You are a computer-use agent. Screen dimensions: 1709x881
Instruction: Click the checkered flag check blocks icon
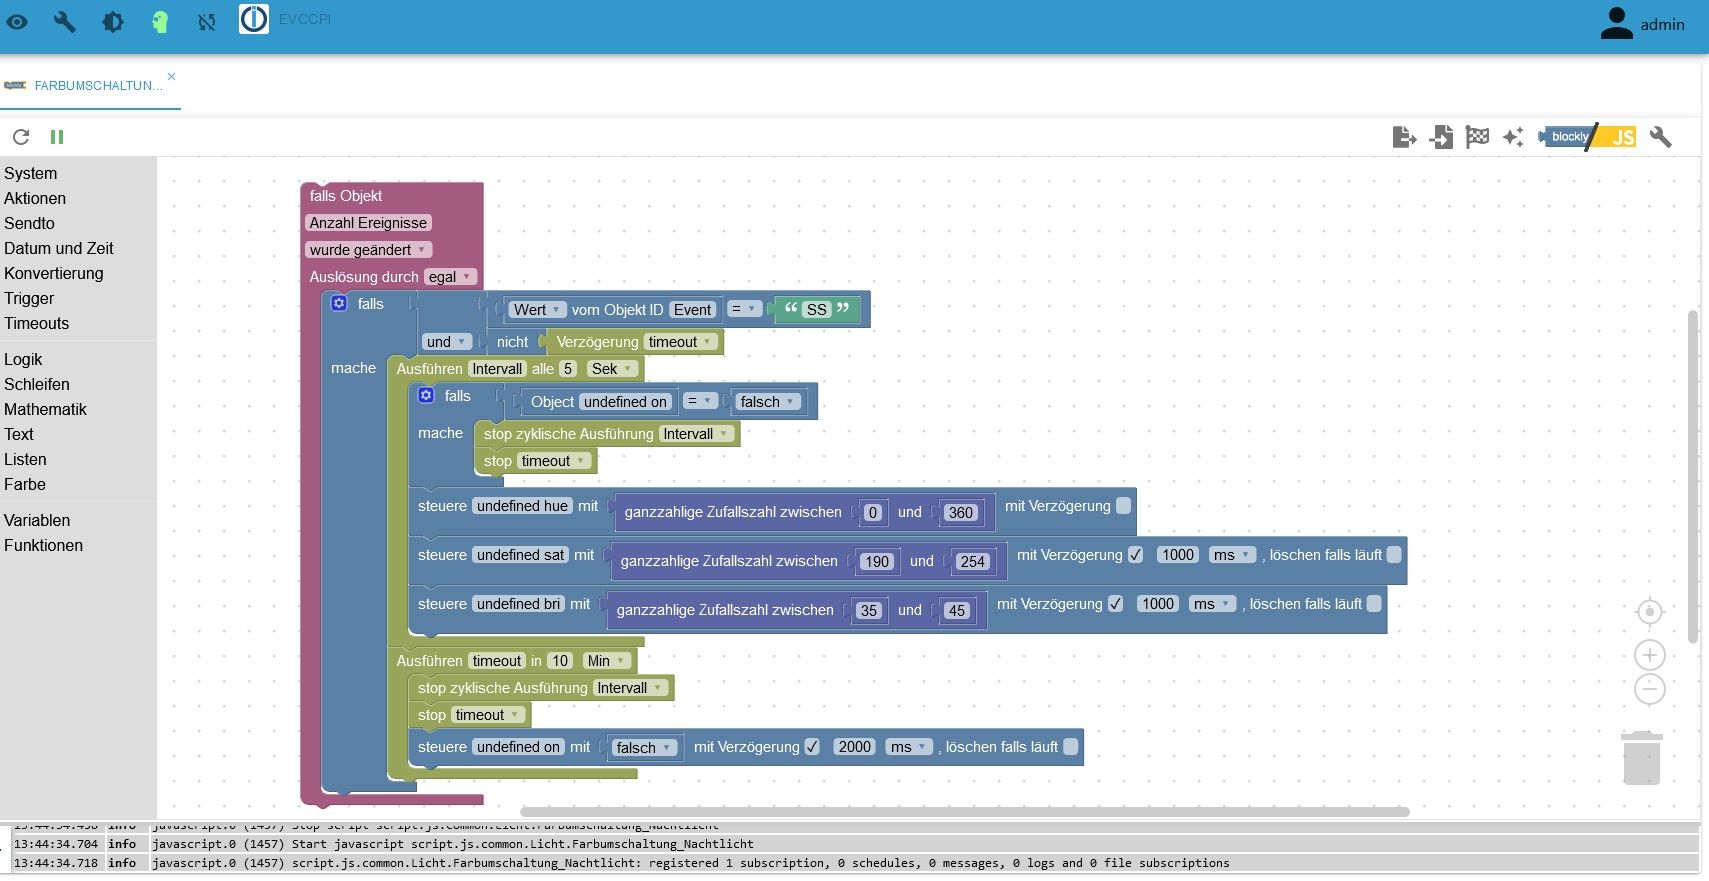pyautogui.click(x=1477, y=137)
